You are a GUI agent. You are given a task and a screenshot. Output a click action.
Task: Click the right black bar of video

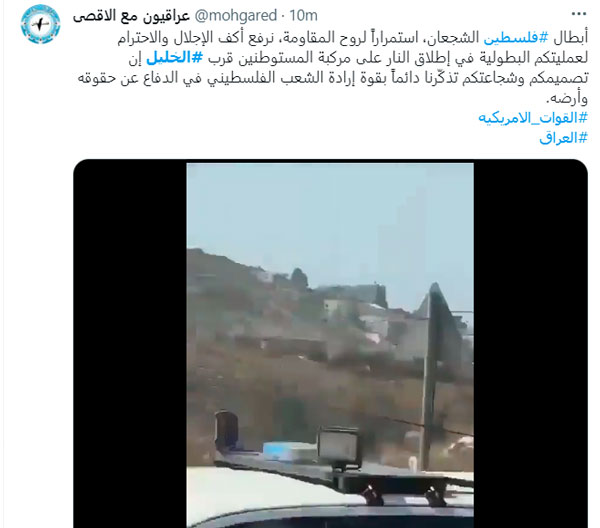point(530,344)
